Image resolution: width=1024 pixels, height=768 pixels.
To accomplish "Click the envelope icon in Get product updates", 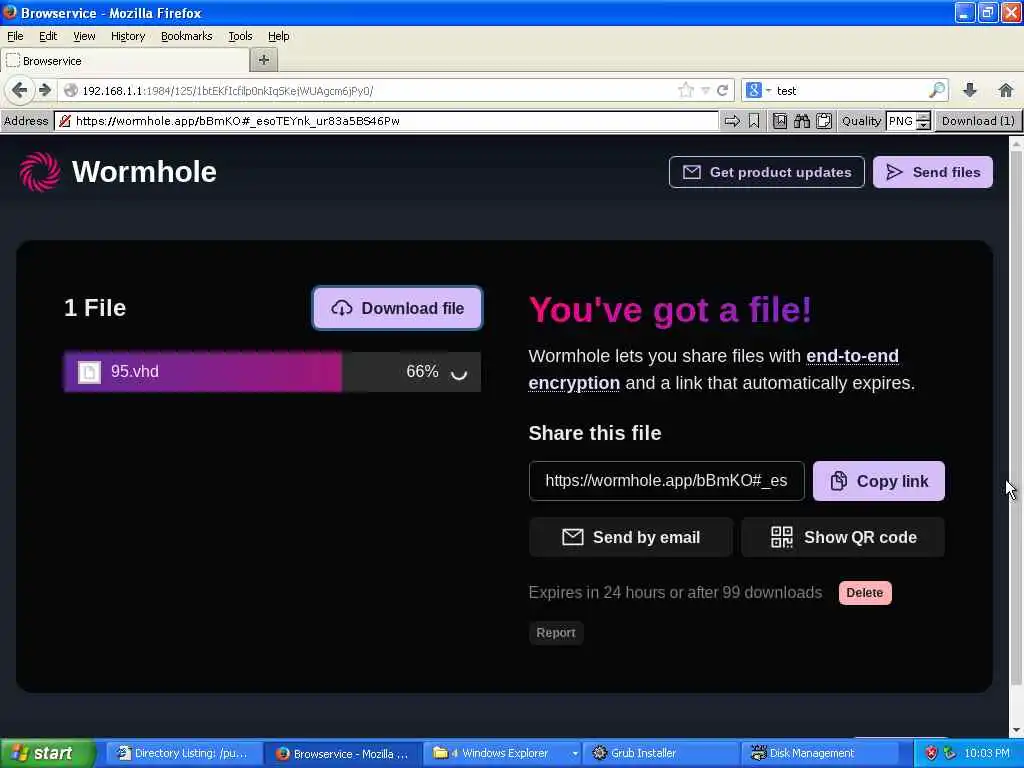I will [692, 172].
